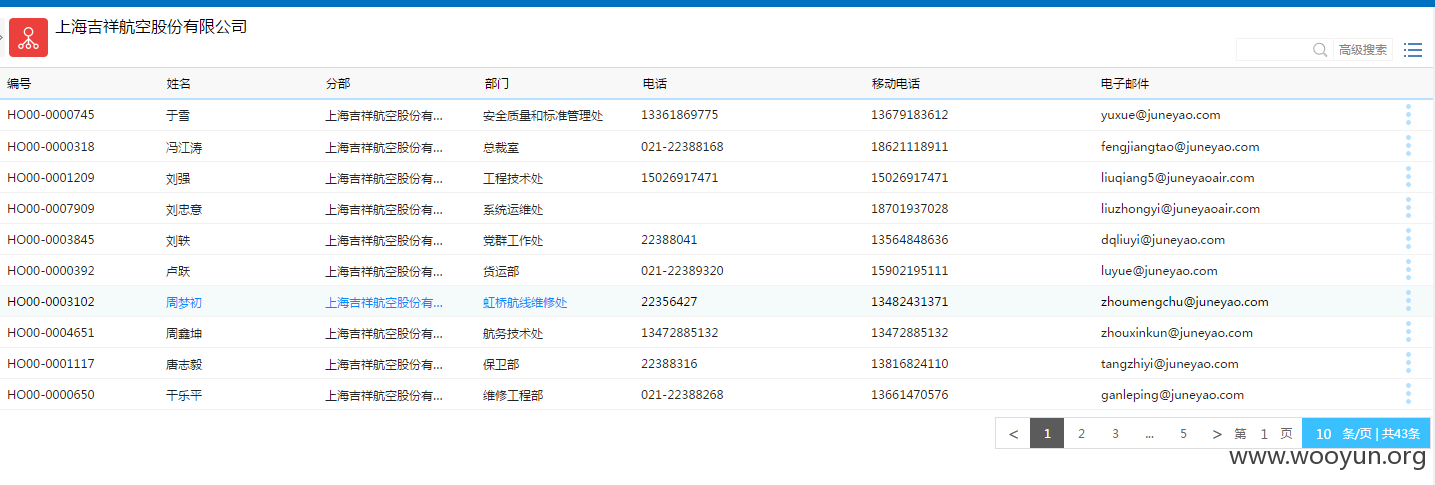1435x485 pixels.
Task: Click department 维修工程部
Action: [x=513, y=395]
